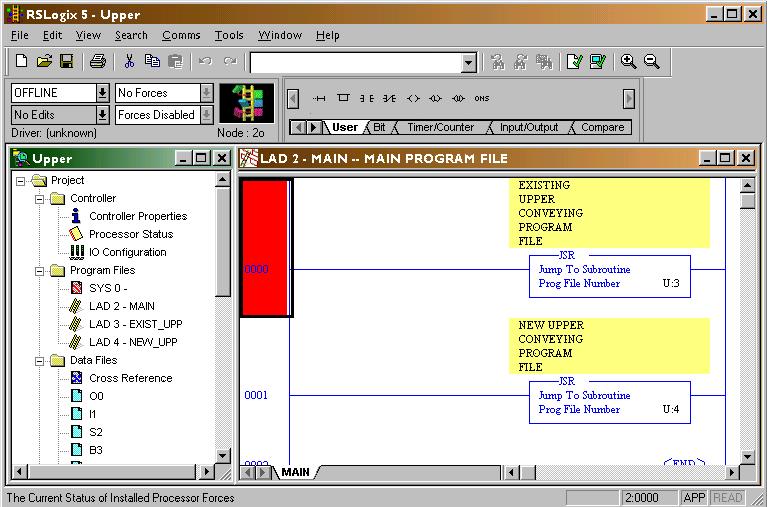Viewport: 767px width, 507px height.
Task: Collapse the Program Files folder
Action: click(x=40, y=271)
